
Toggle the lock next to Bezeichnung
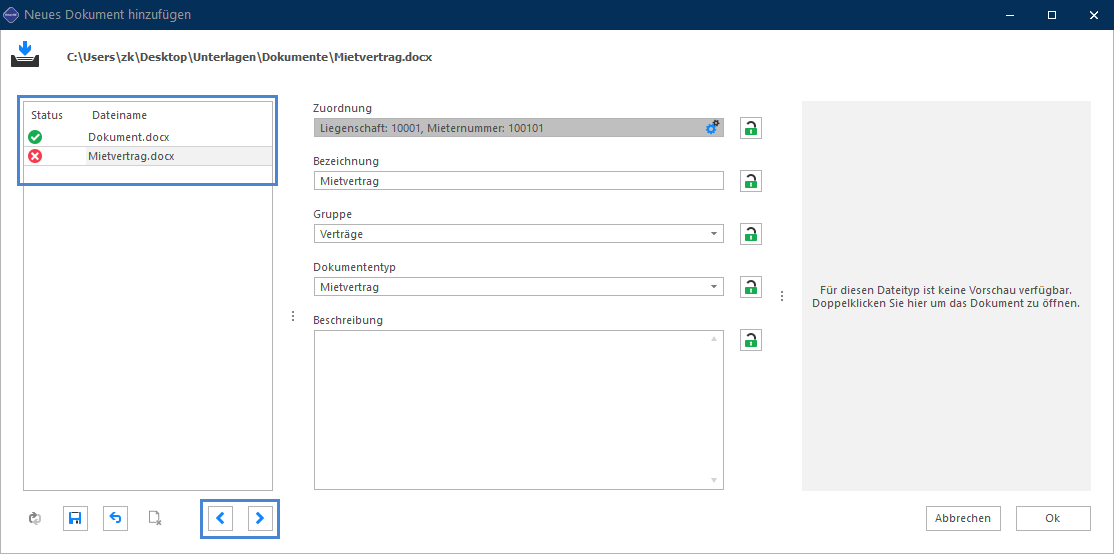coord(751,180)
